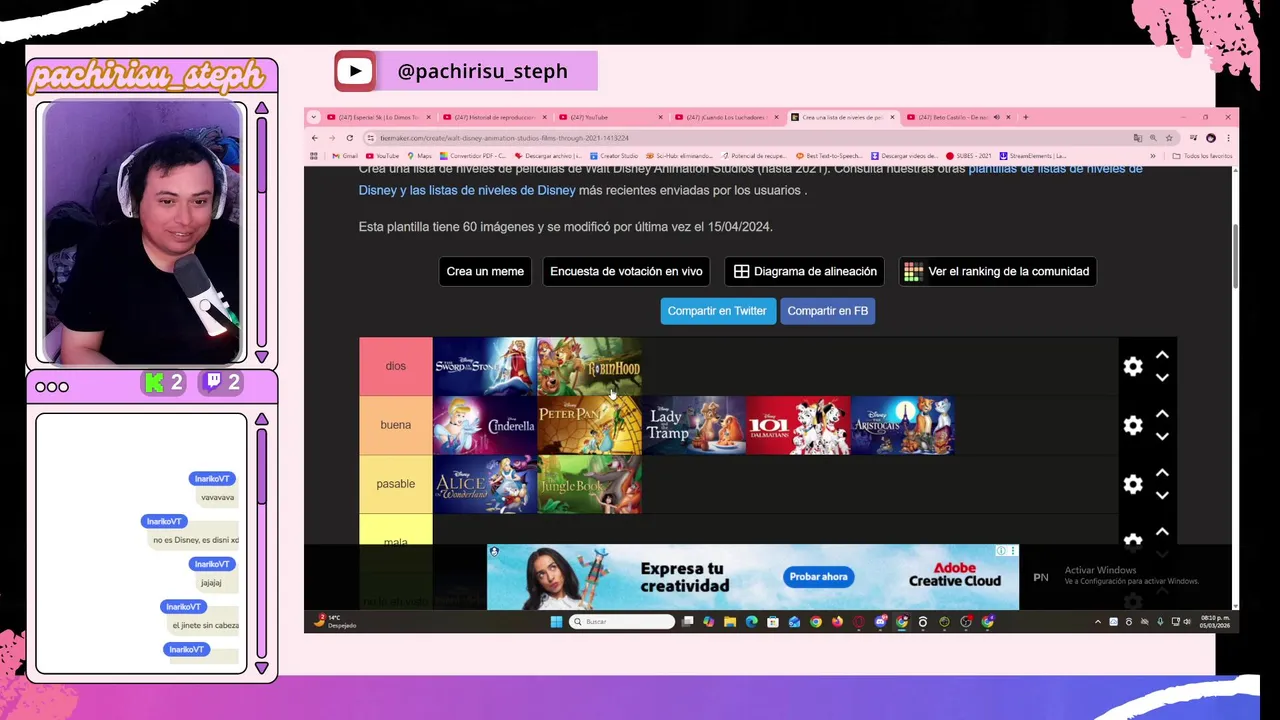Click the buena tier color label
This screenshot has width=1280, height=720.
point(396,425)
